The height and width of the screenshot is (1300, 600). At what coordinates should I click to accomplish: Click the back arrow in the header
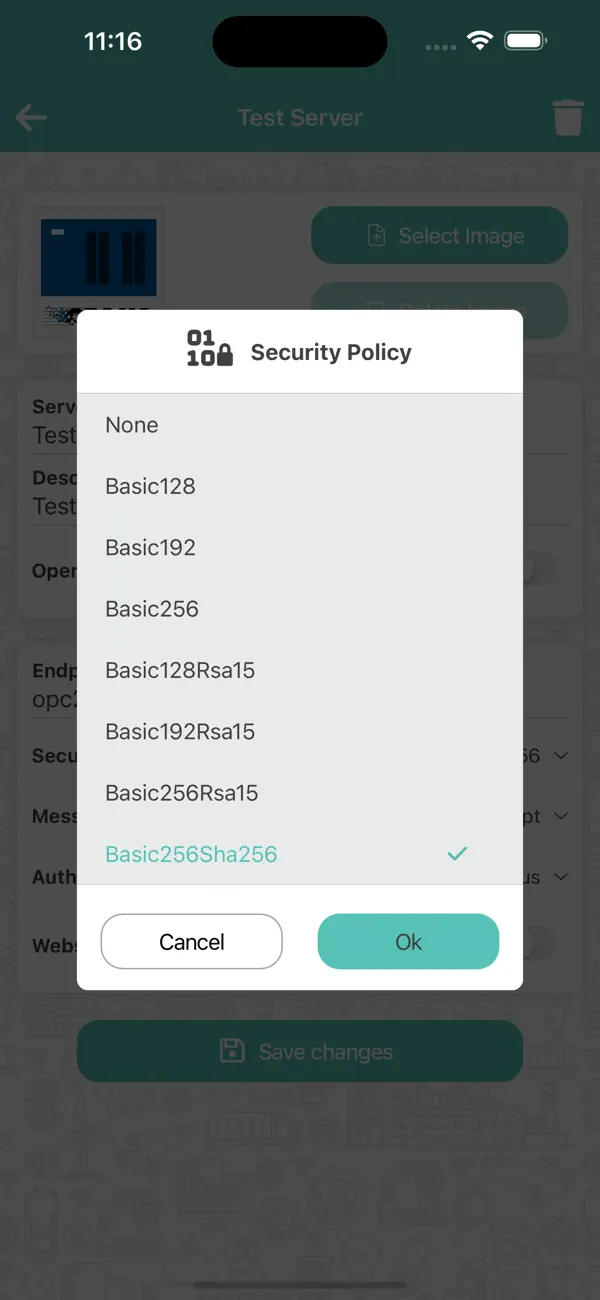(30, 117)
